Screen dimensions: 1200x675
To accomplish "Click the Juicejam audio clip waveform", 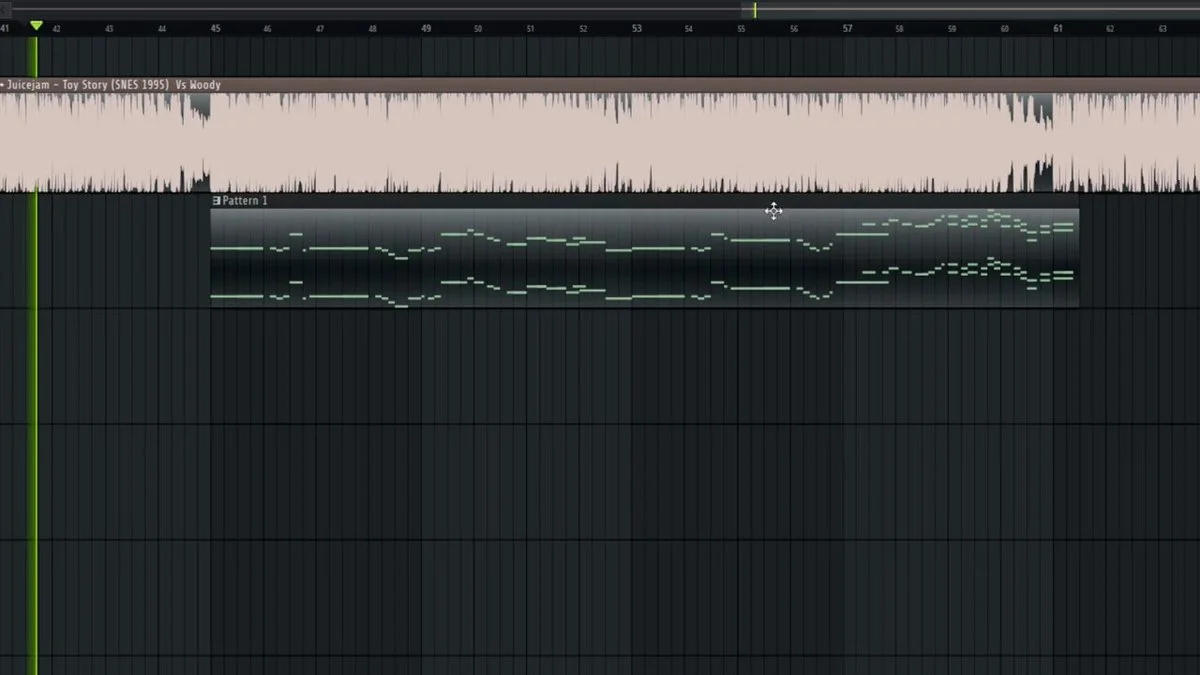I will (600, 142).
